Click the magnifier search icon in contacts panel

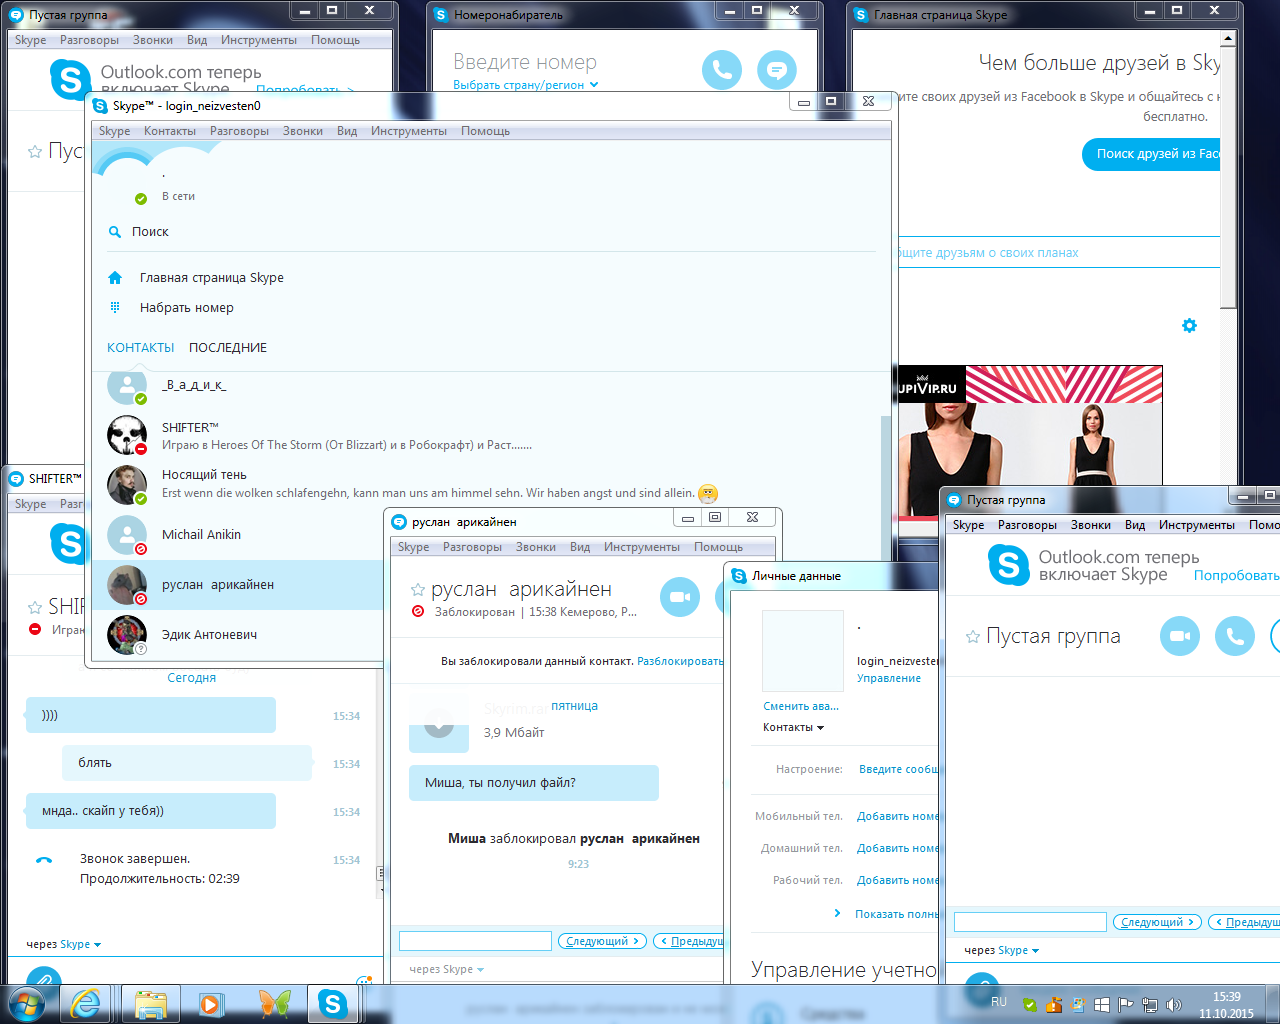click(x=115, y=232)
